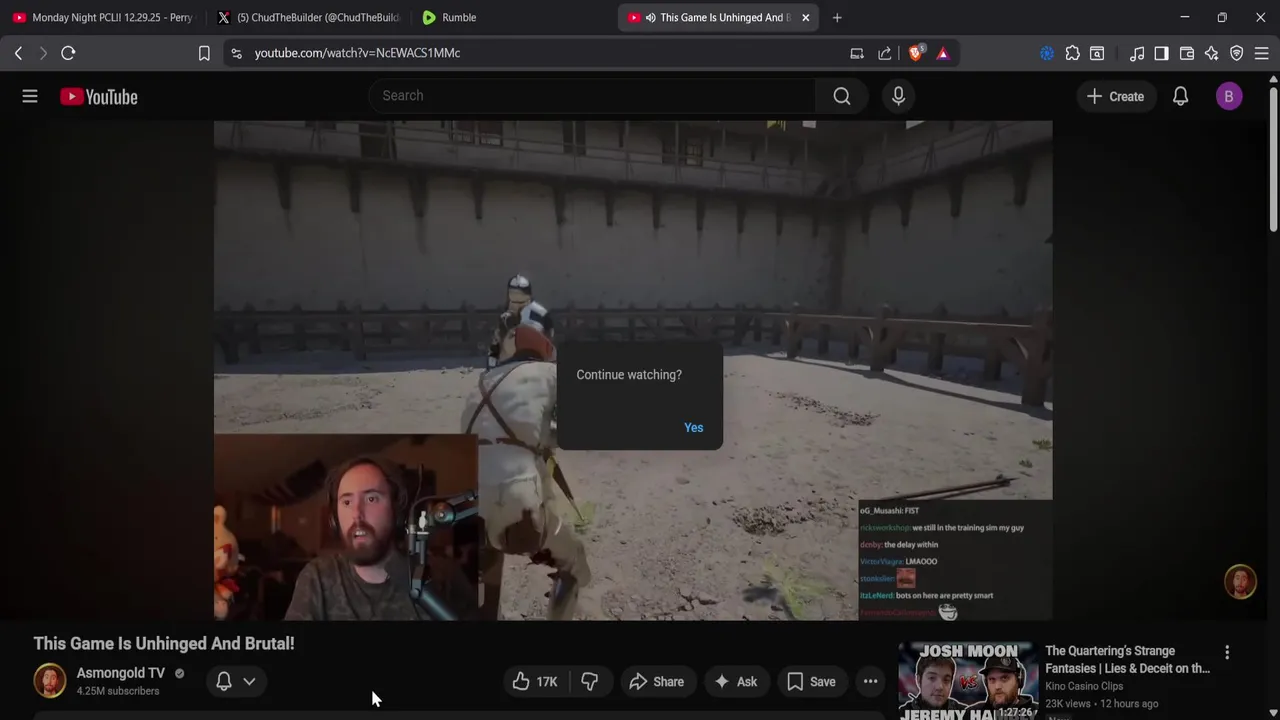Click the video title 'This Game Is Unhinged And Brutal!'
This screenshot has width=1280, height=720.
[x=164, y=644]
